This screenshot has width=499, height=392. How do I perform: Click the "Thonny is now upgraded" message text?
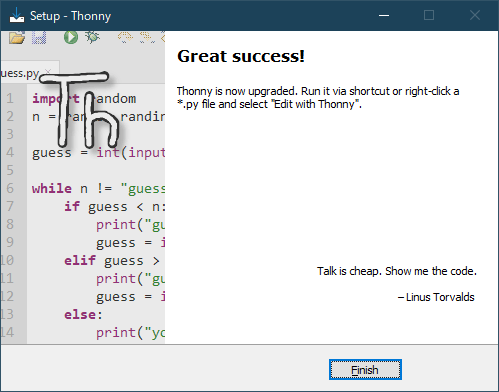[x=318, y=98]
